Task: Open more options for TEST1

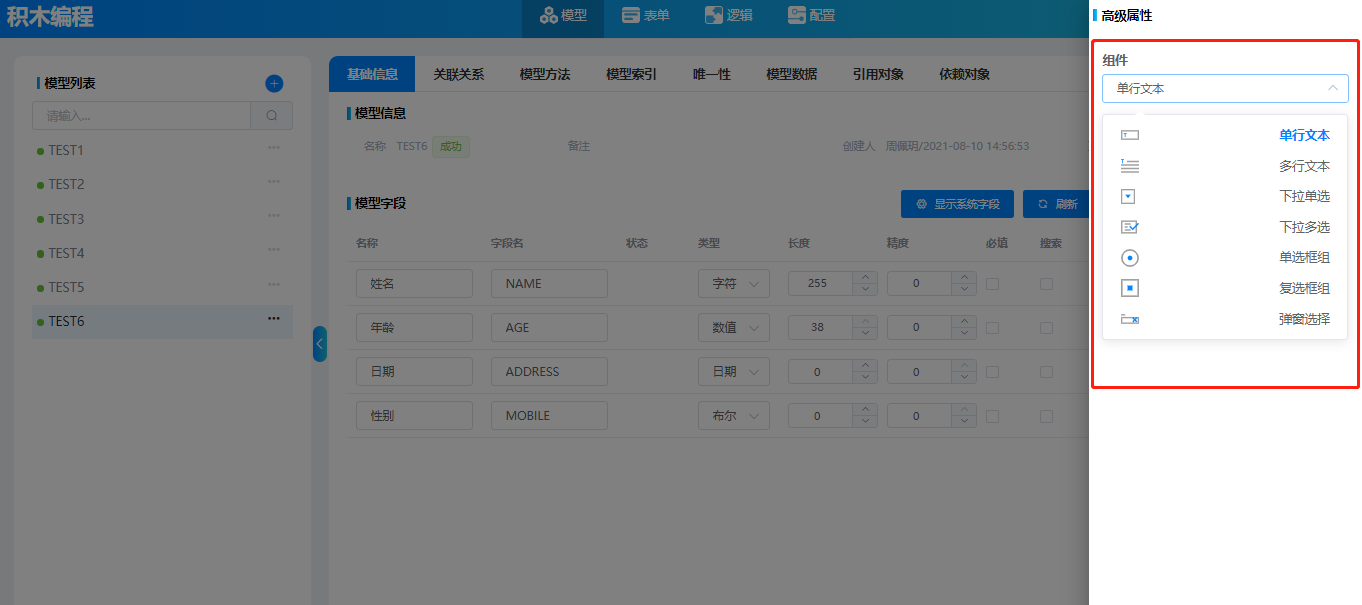Action: (274, 148)
